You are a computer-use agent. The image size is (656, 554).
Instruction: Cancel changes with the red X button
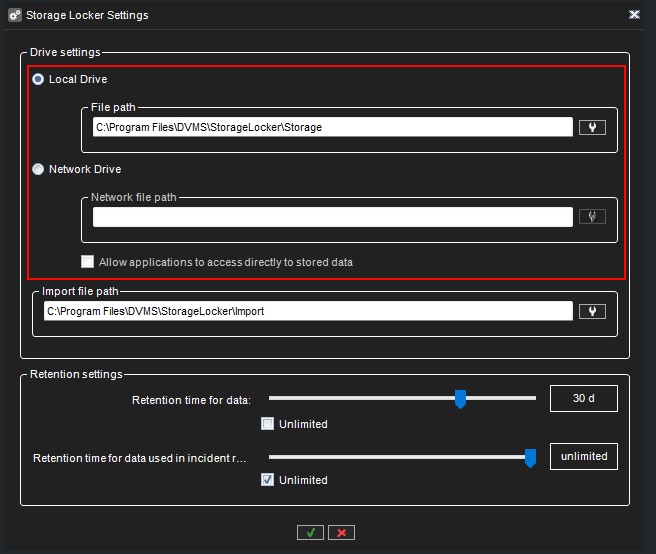tap(341, 533)
